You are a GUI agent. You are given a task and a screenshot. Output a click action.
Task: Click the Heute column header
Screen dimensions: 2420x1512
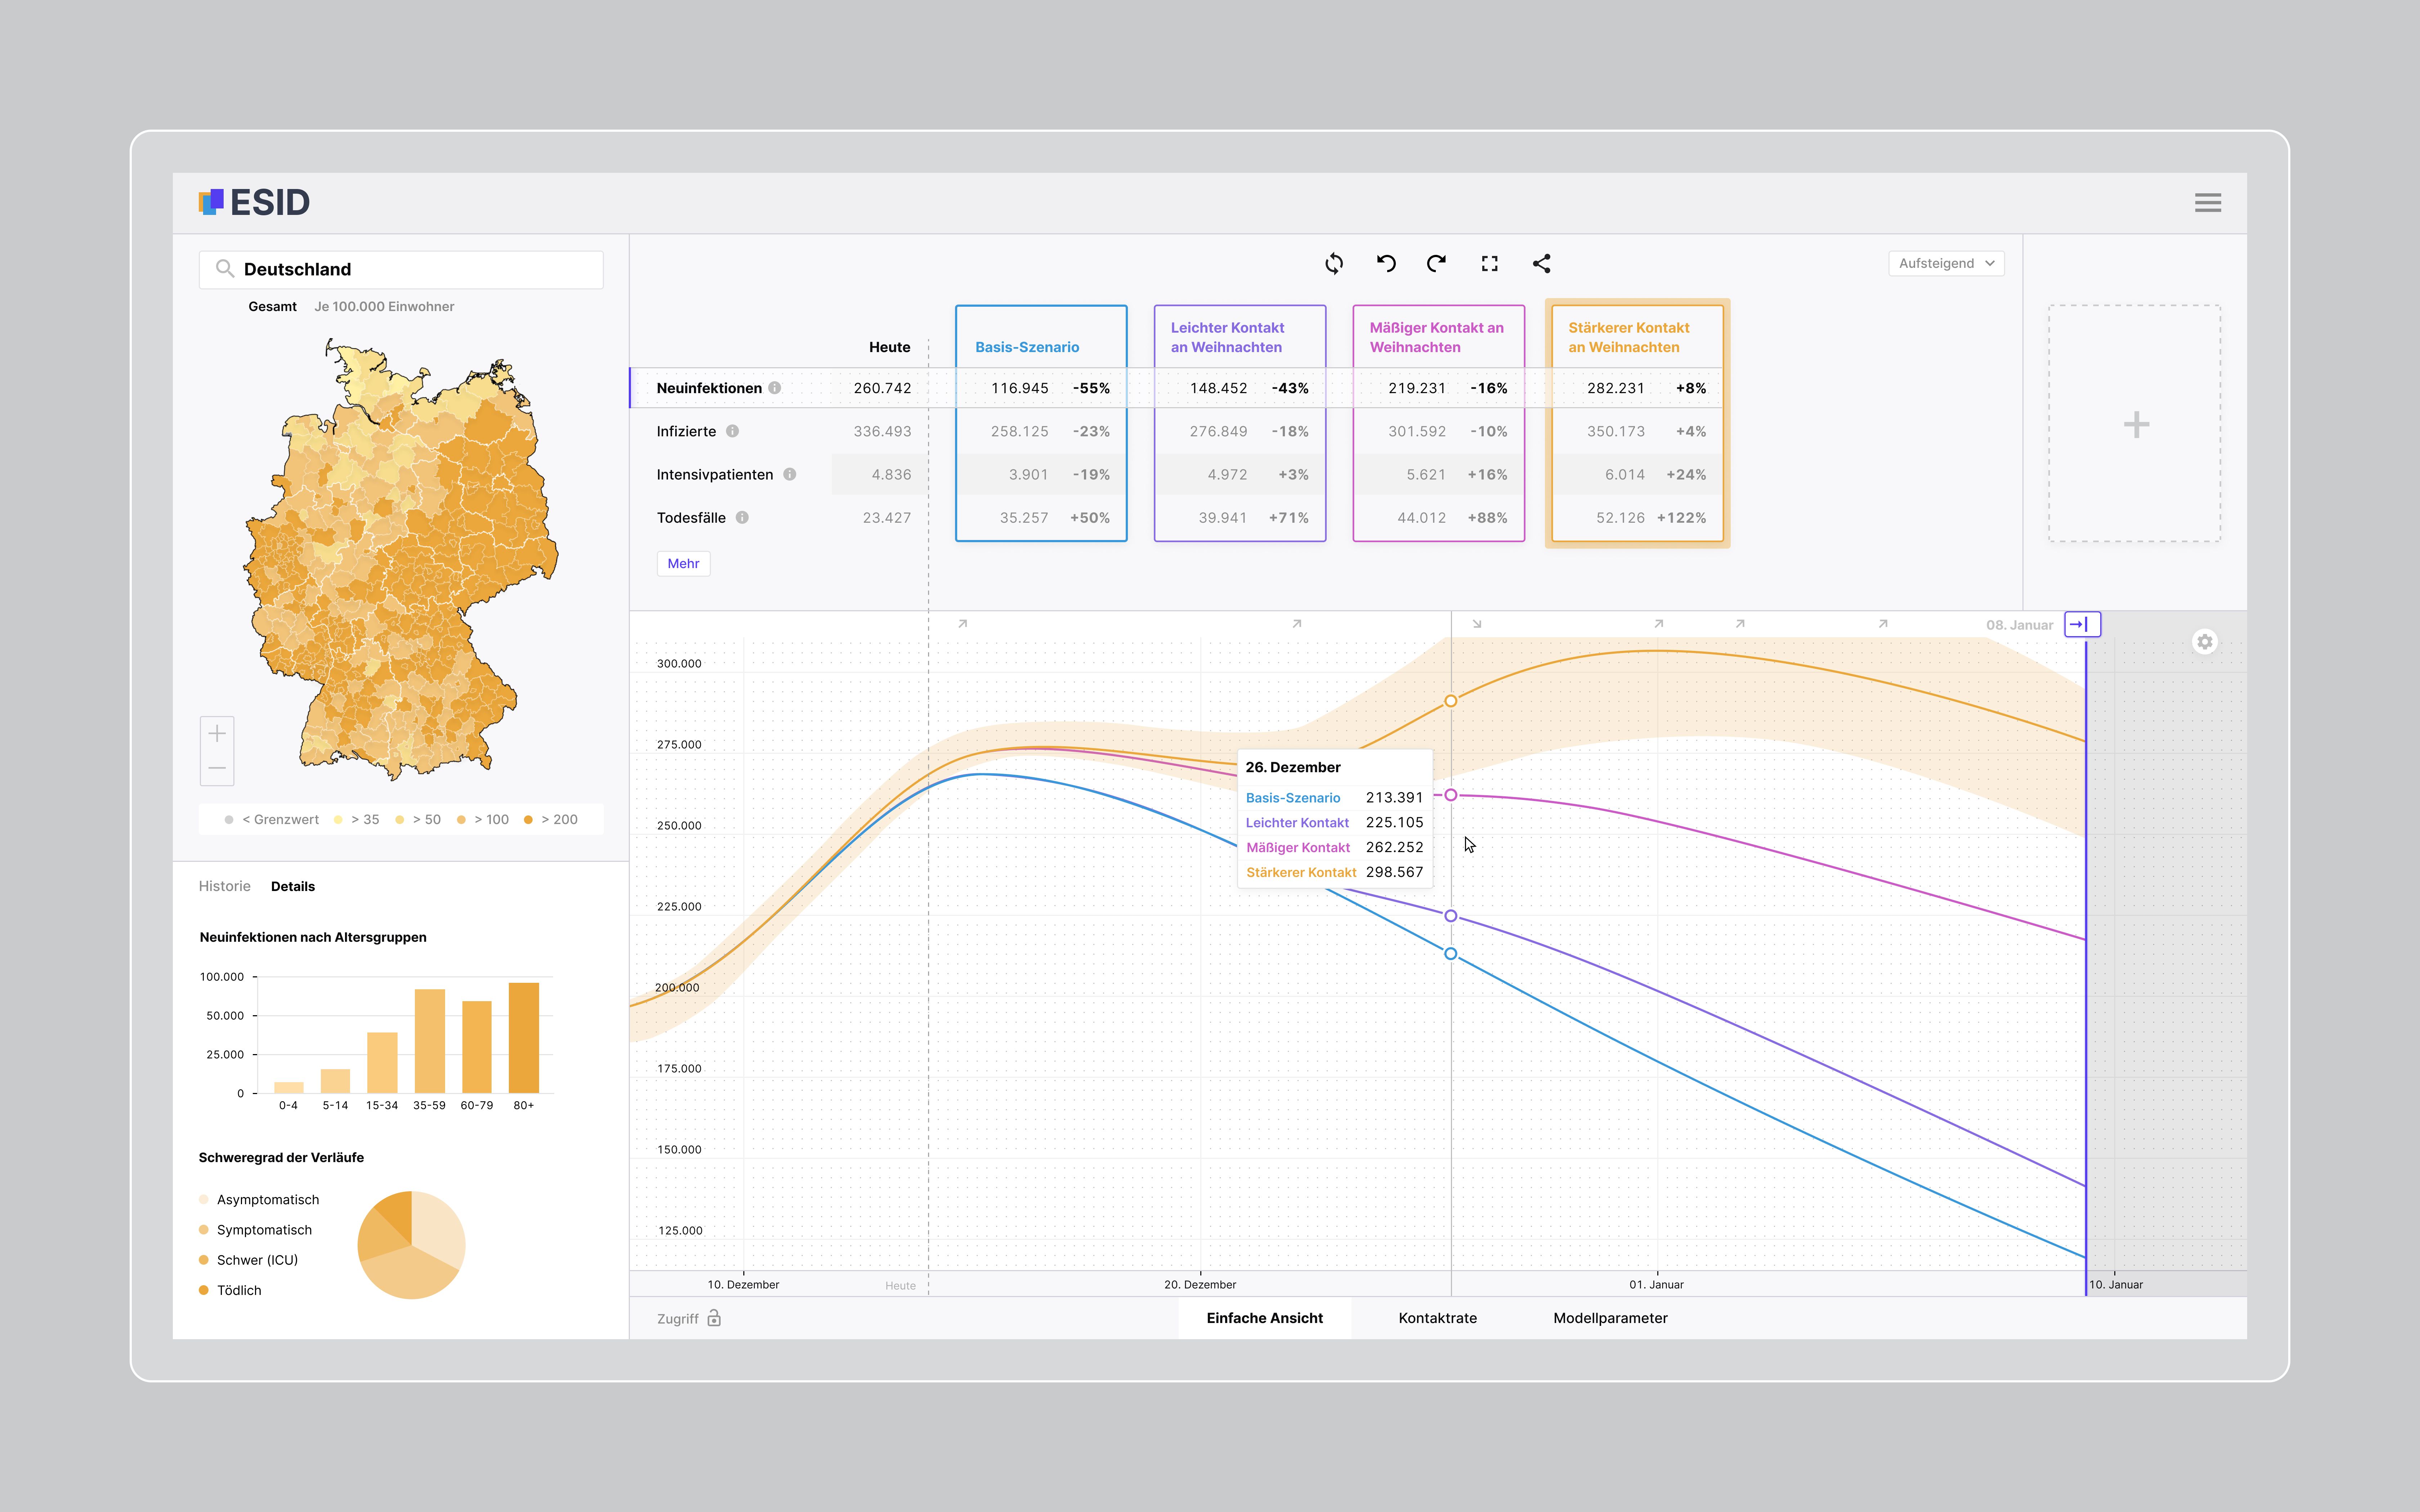tap(889, 347)
